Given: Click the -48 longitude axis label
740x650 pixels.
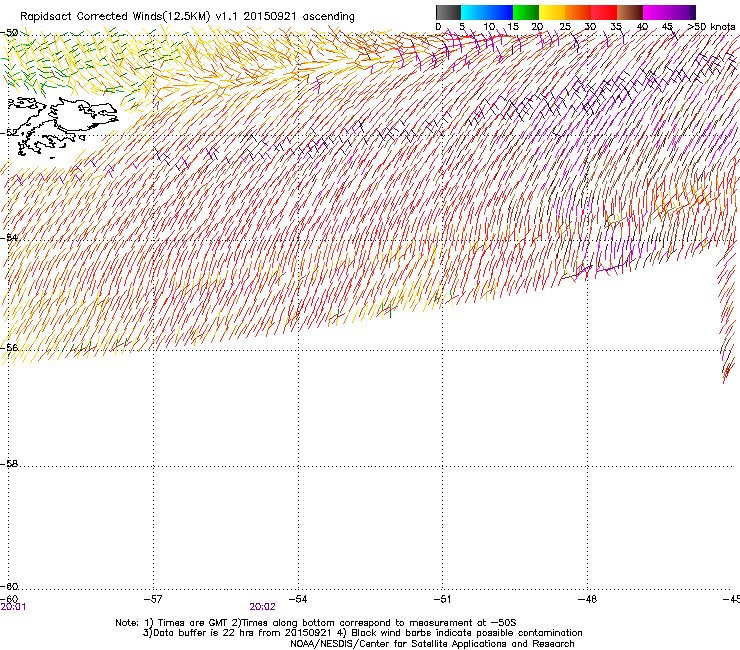Looking at the screenshot, I should tap(587, 599).
